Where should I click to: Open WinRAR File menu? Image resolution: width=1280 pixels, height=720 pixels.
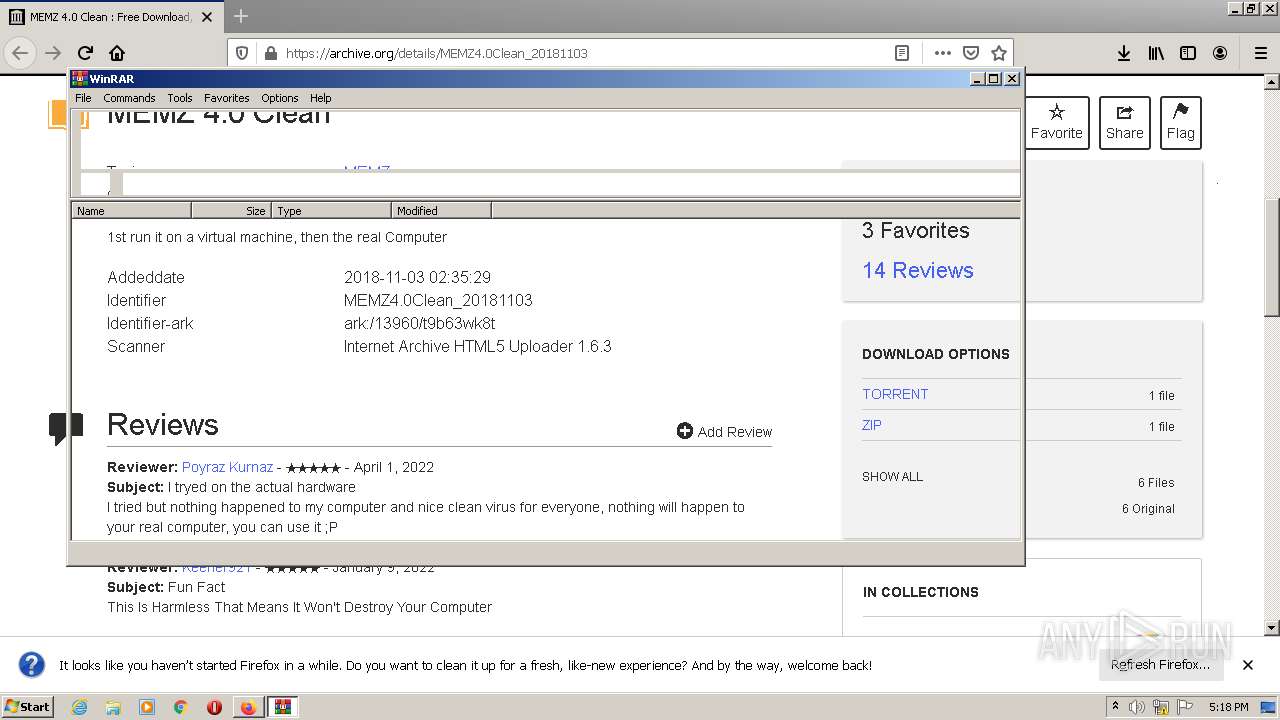pos(83,98)
